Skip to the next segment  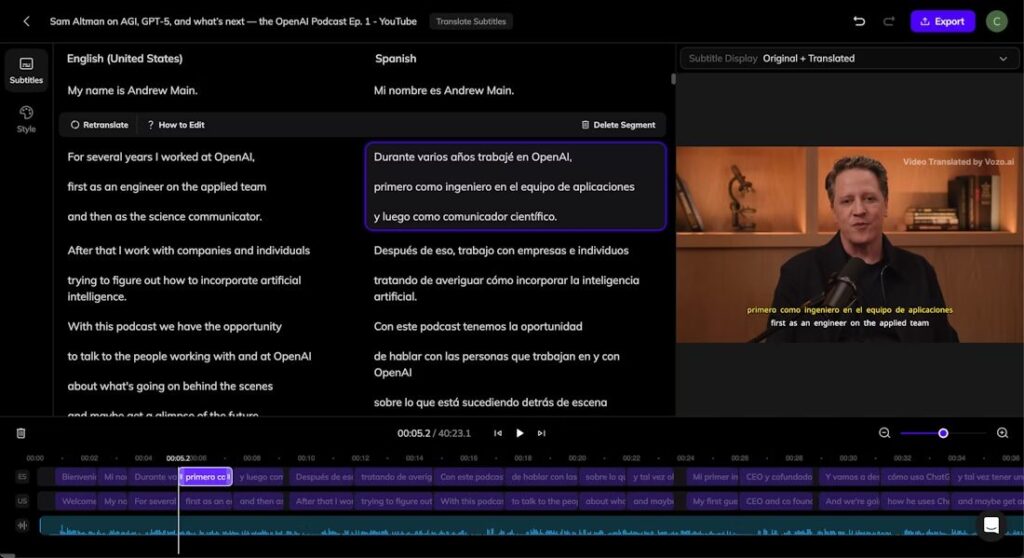pos(542,433)
